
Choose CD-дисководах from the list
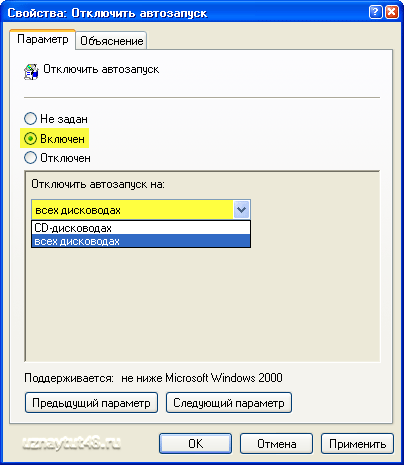click(x=141, y=228)
